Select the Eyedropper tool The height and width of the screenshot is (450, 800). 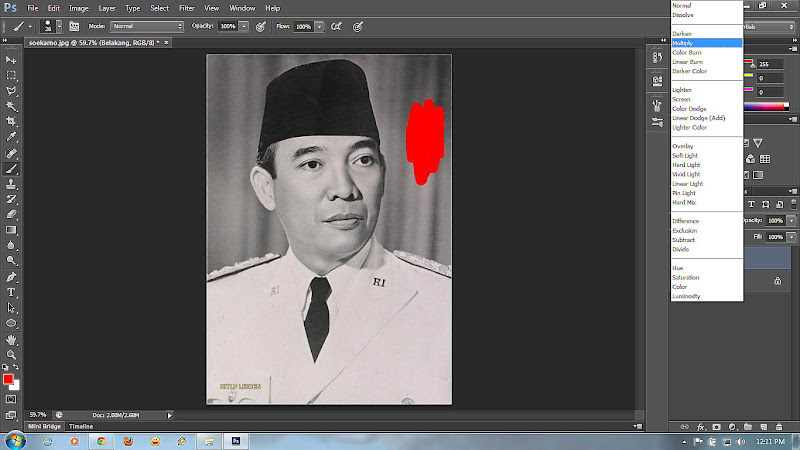(11, 137)
